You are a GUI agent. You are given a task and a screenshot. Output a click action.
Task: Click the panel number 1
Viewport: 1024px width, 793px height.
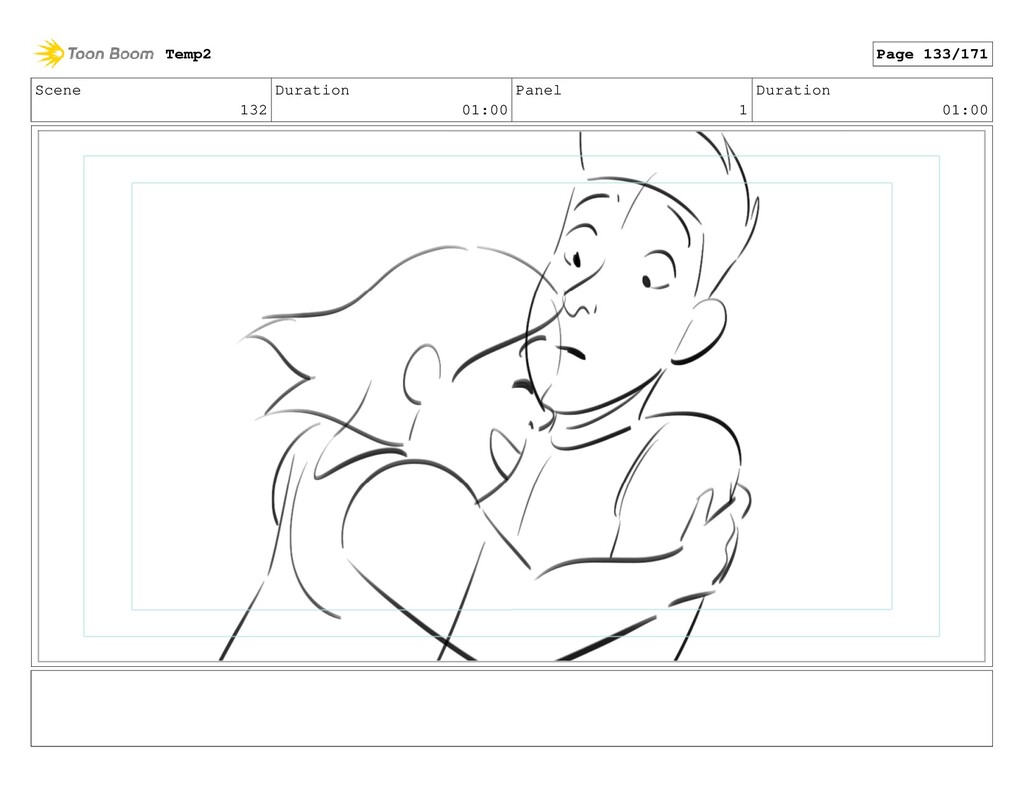coord(743,110)
